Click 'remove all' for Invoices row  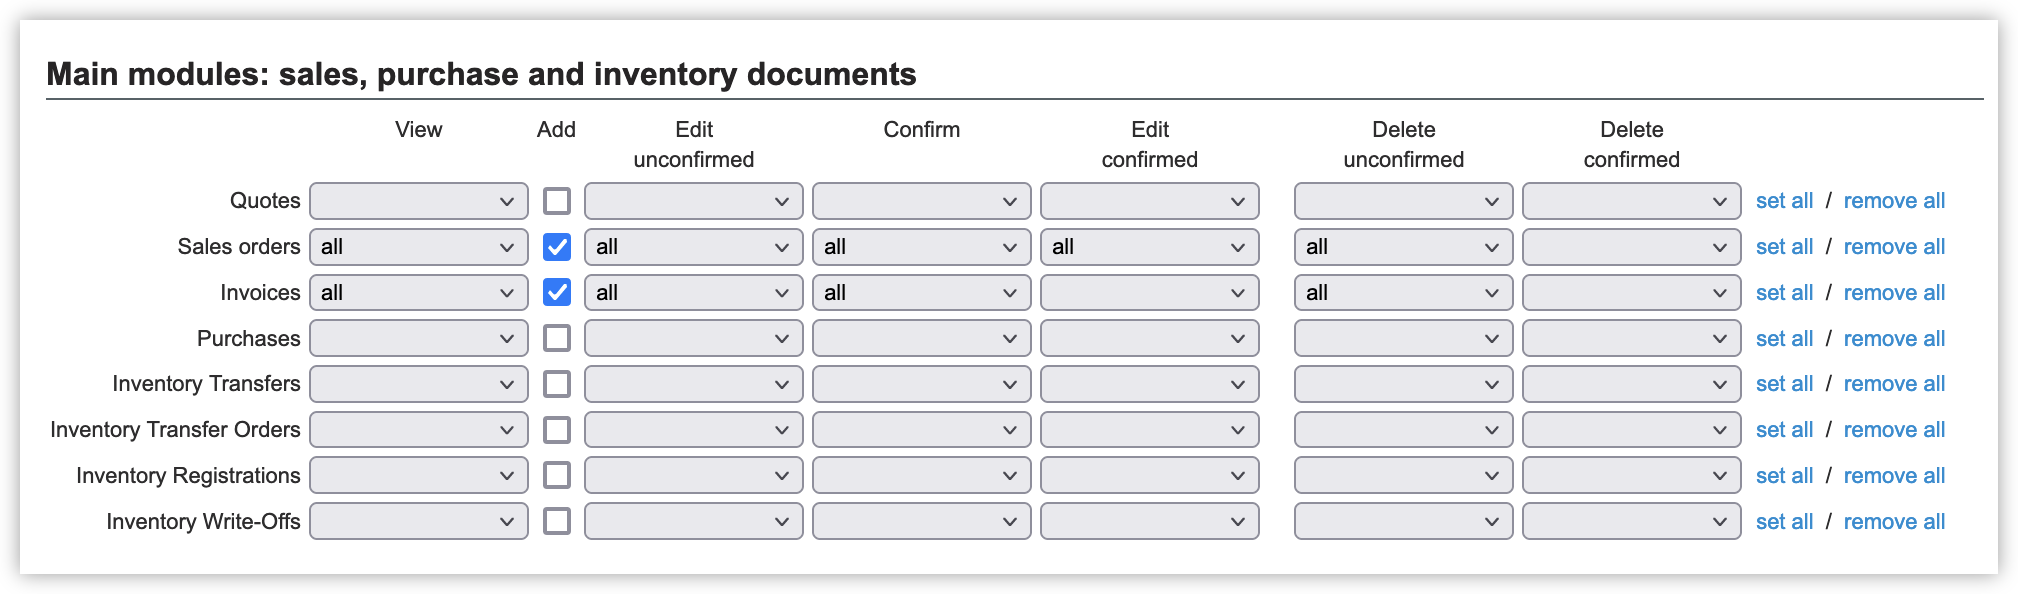point(1894,293)
